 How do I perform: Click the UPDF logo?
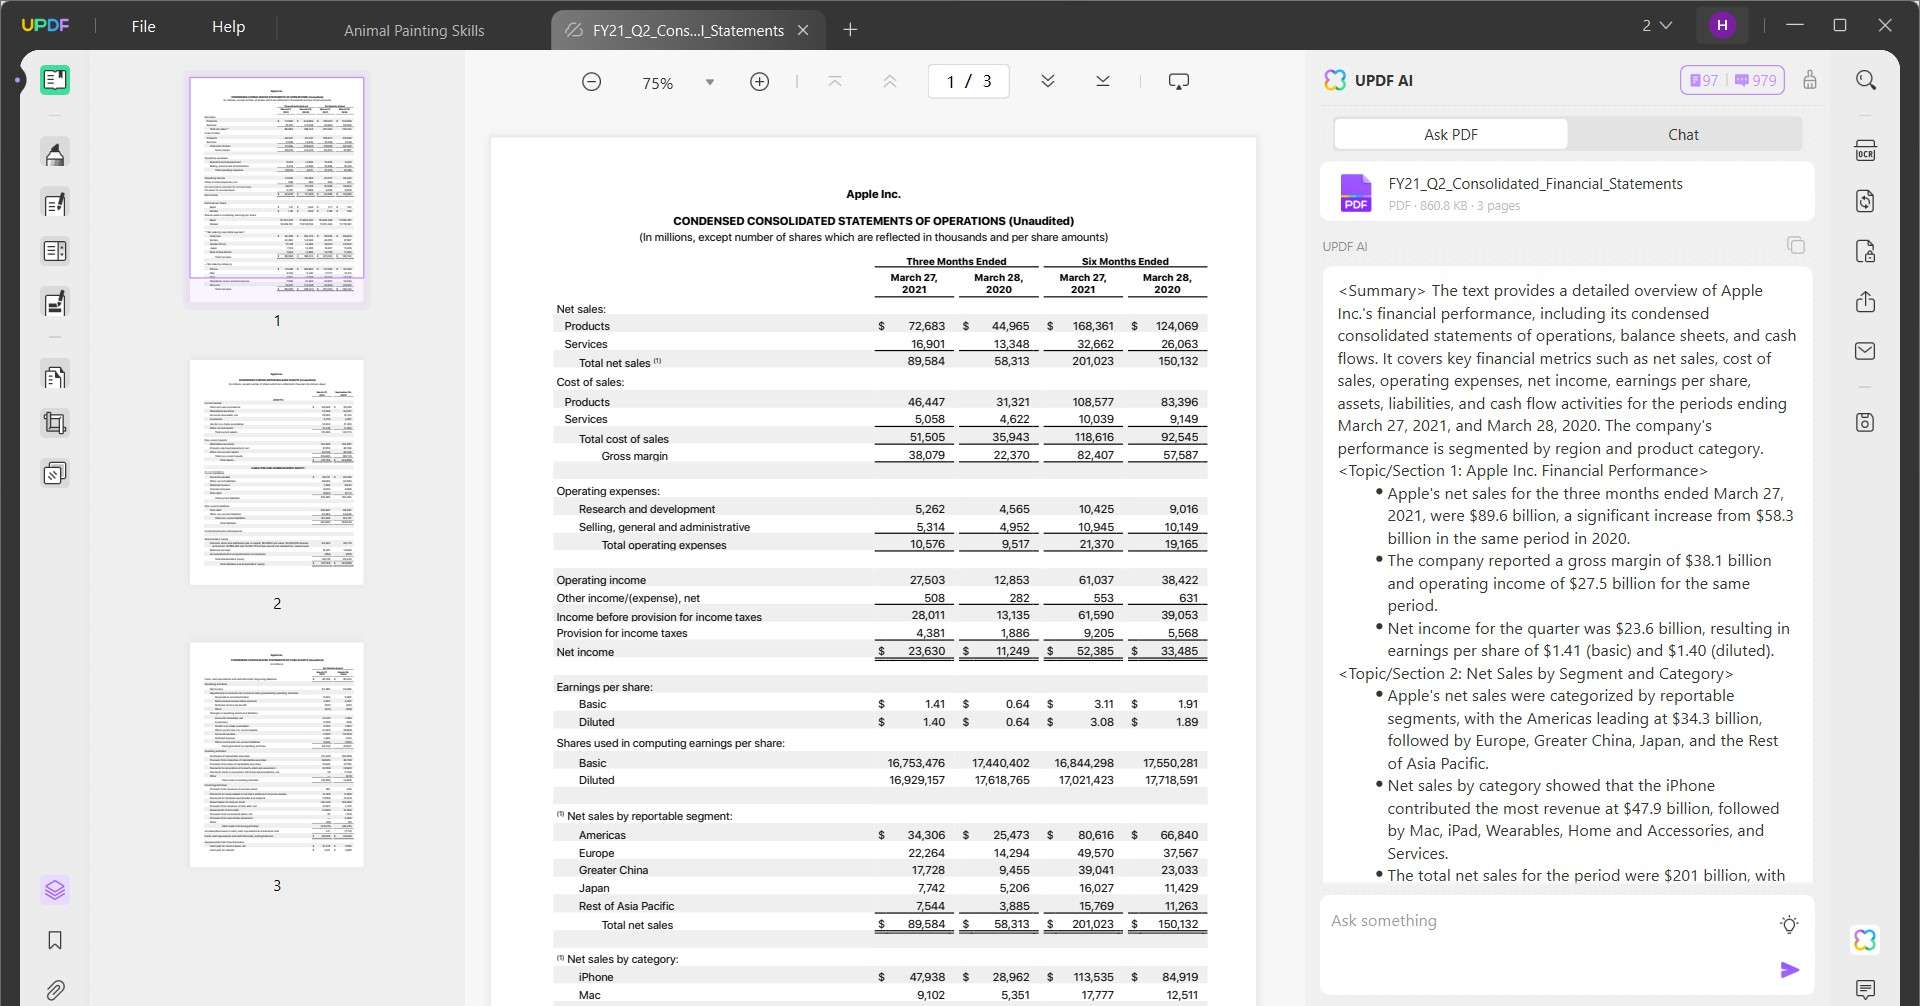(45, 26)
